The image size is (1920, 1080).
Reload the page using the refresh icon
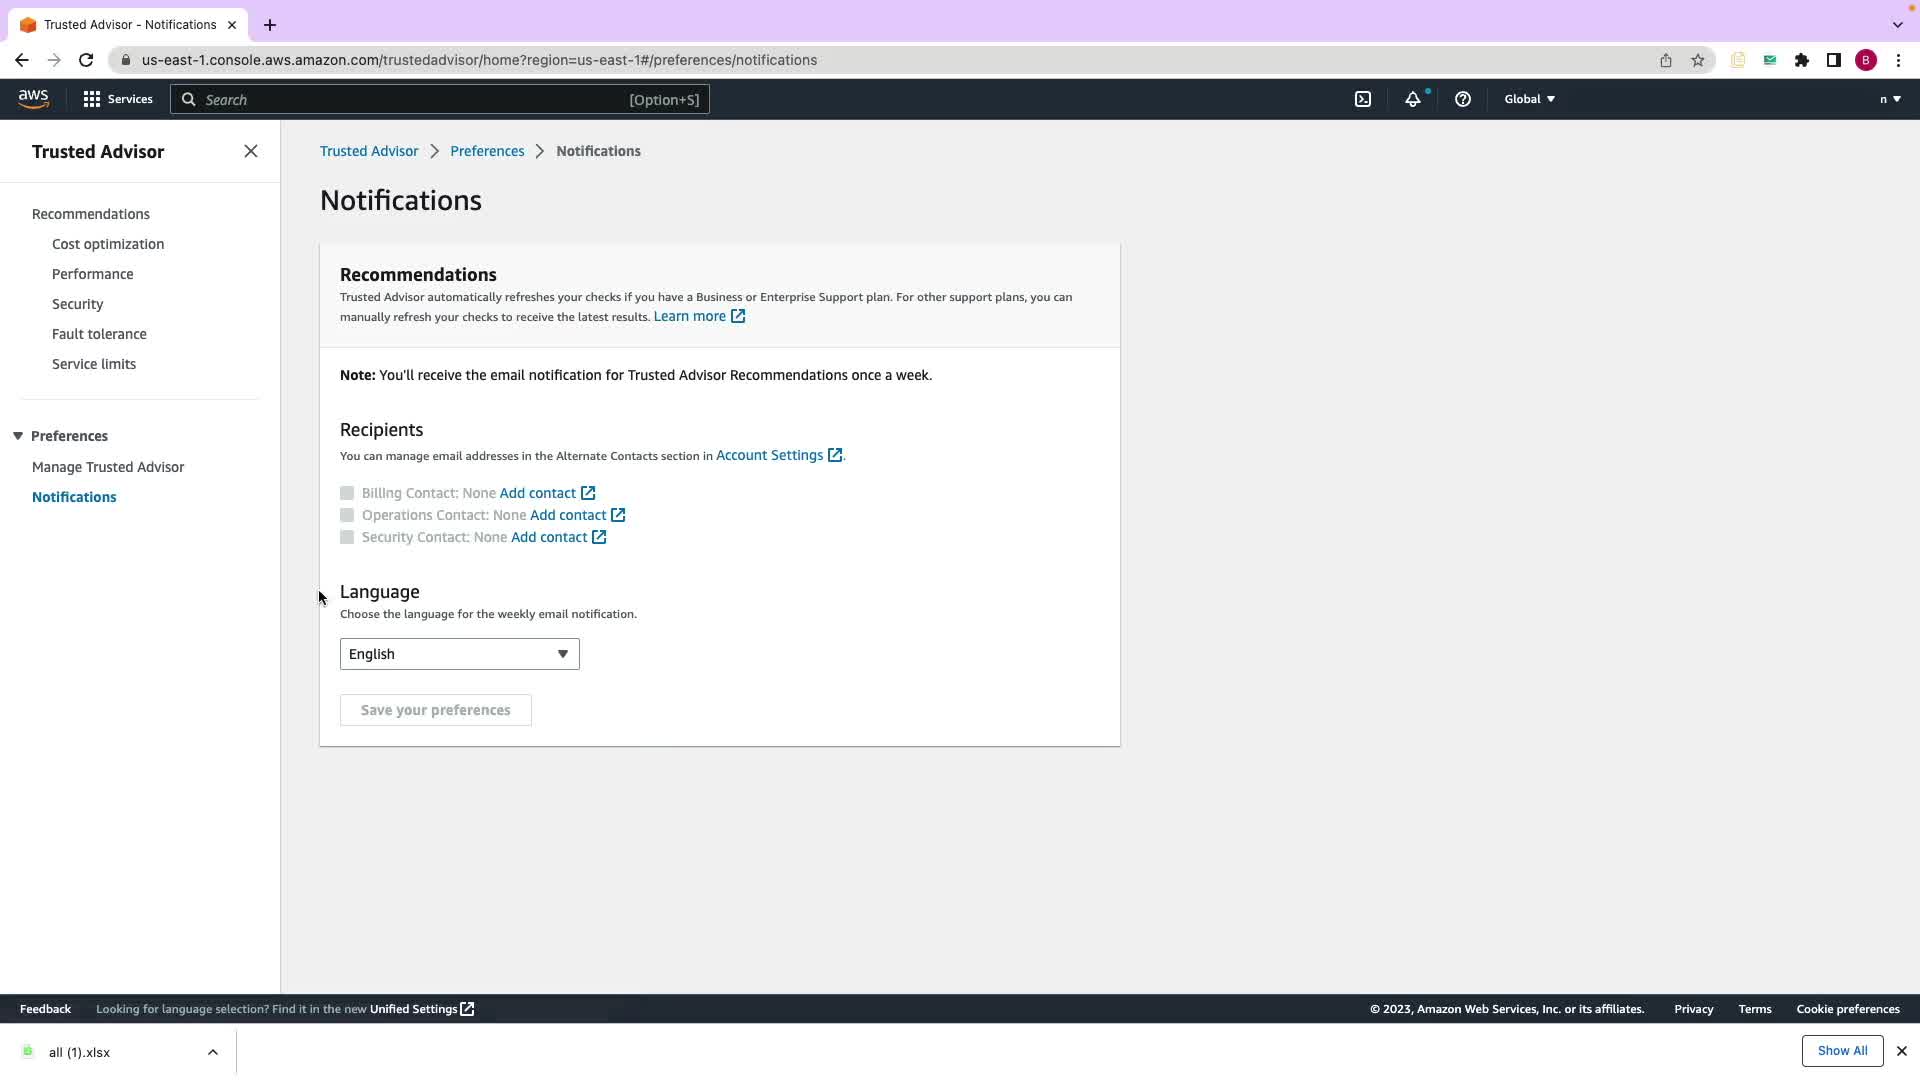click(x=86, y=60)
